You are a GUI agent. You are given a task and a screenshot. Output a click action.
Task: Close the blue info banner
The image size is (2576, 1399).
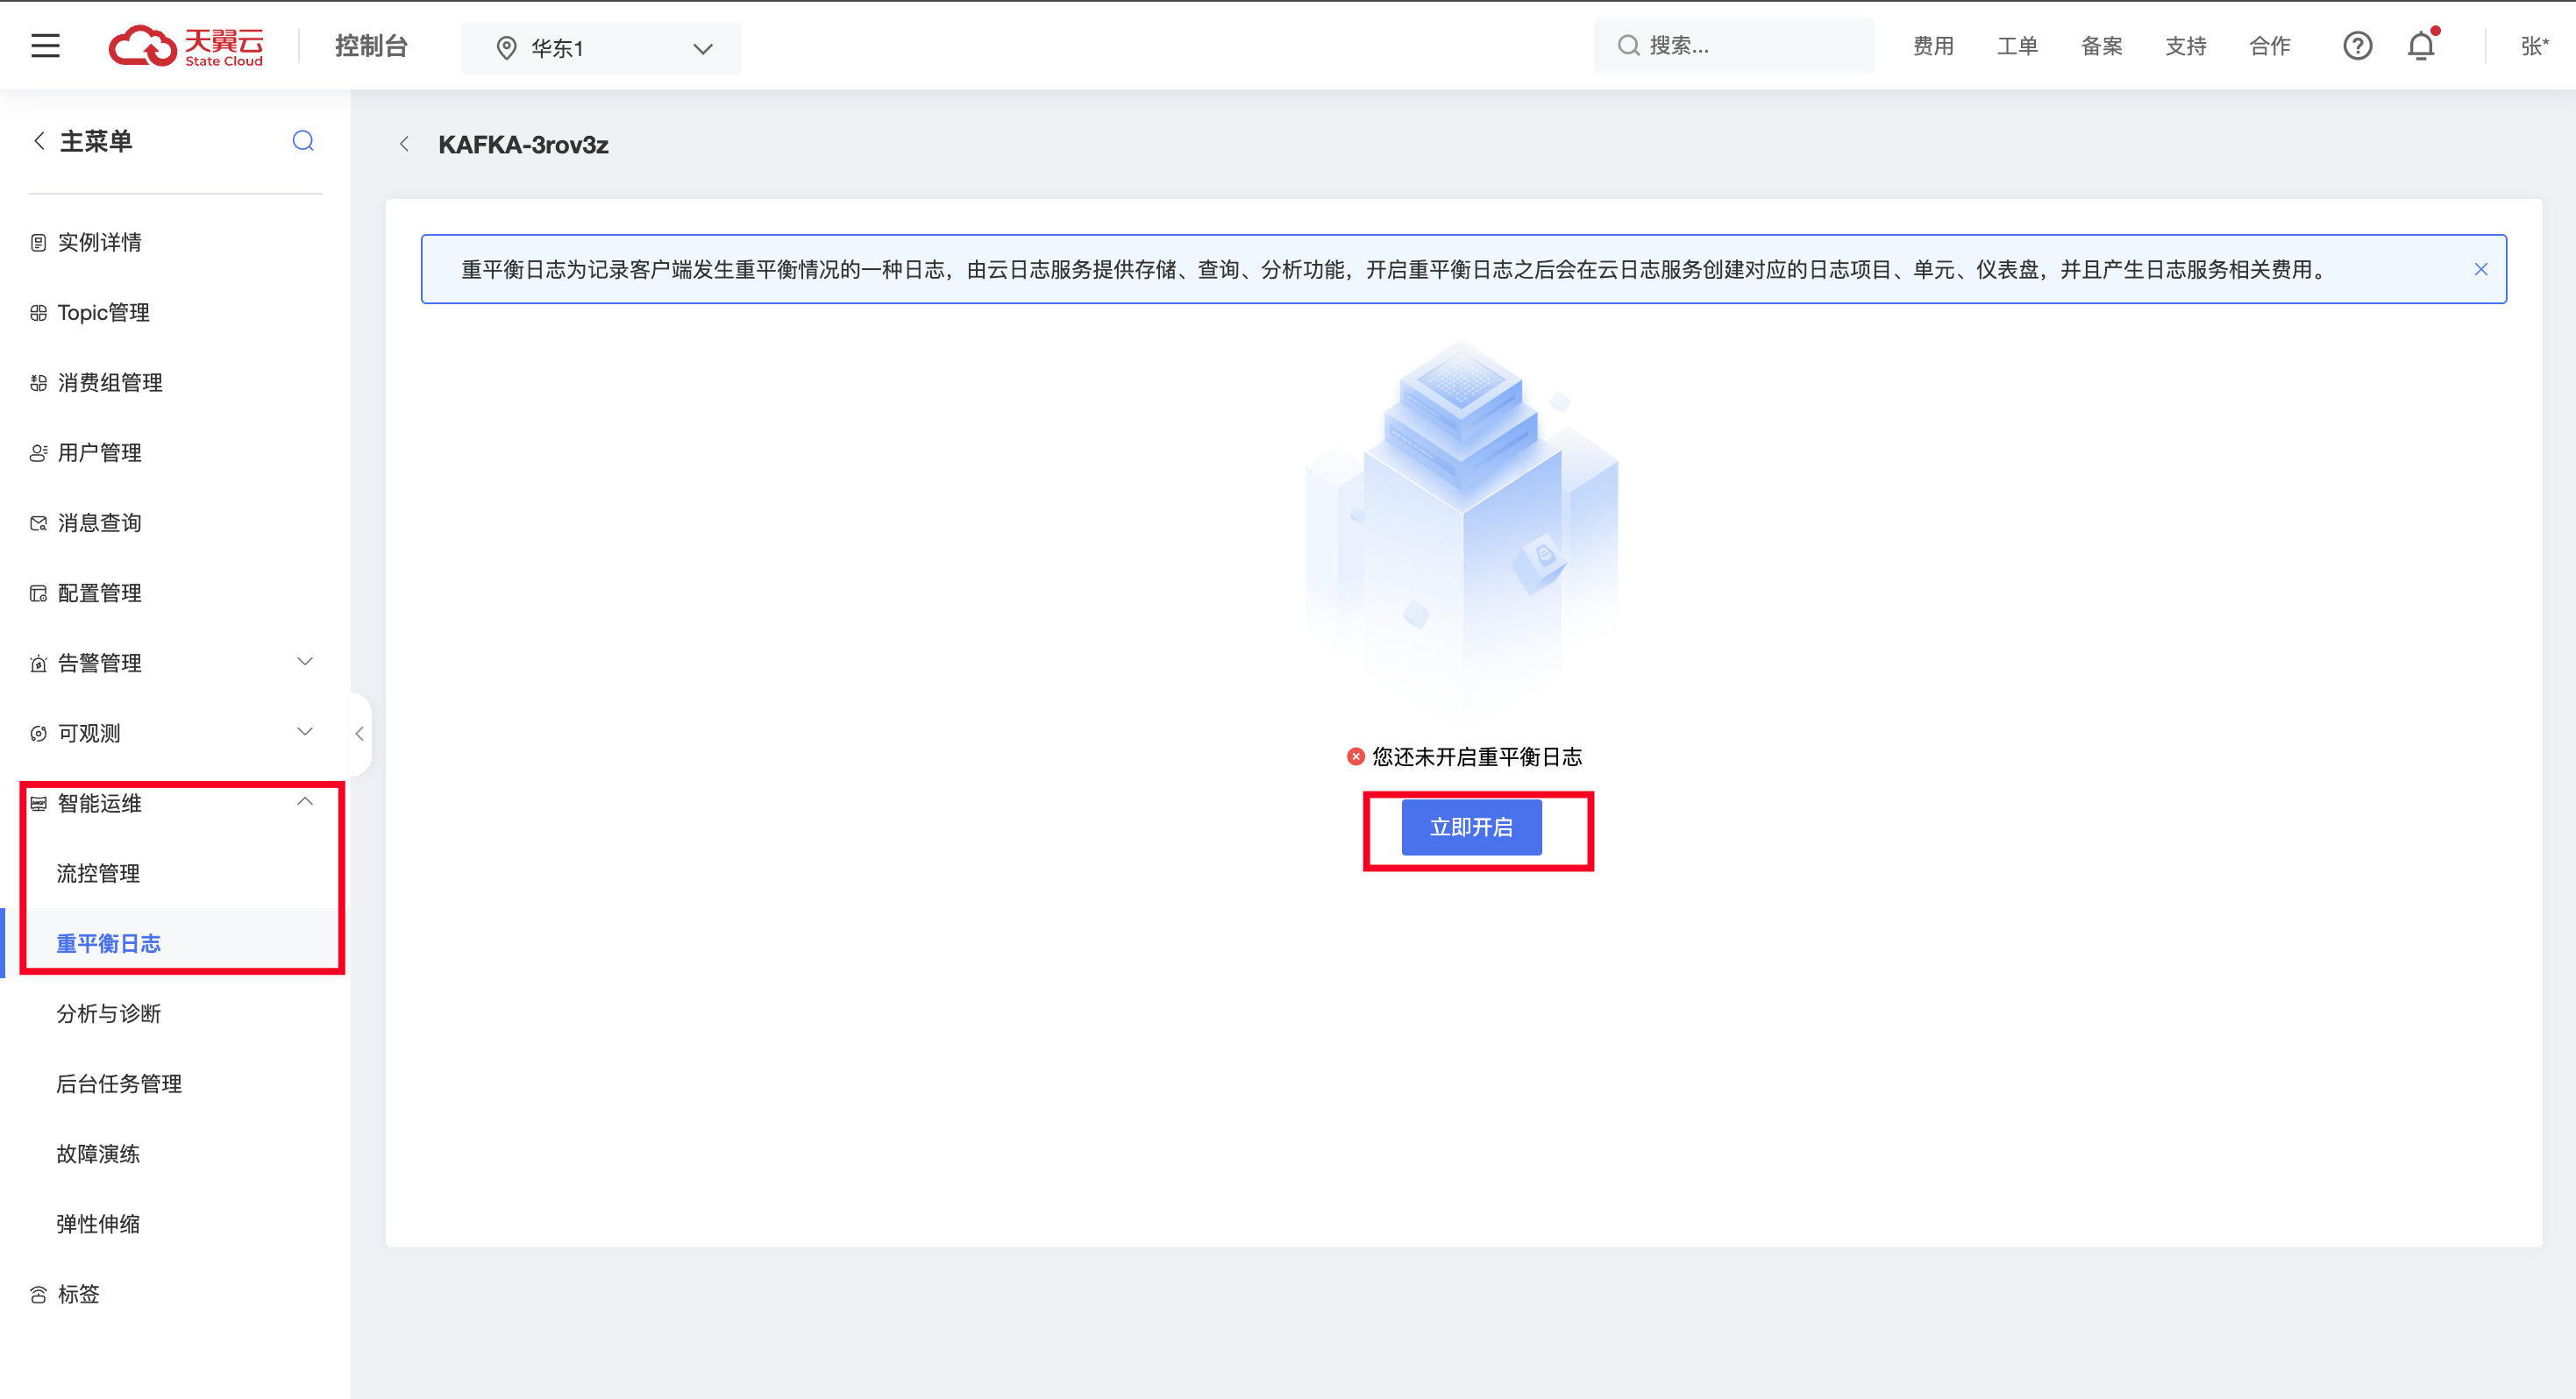2481,269
